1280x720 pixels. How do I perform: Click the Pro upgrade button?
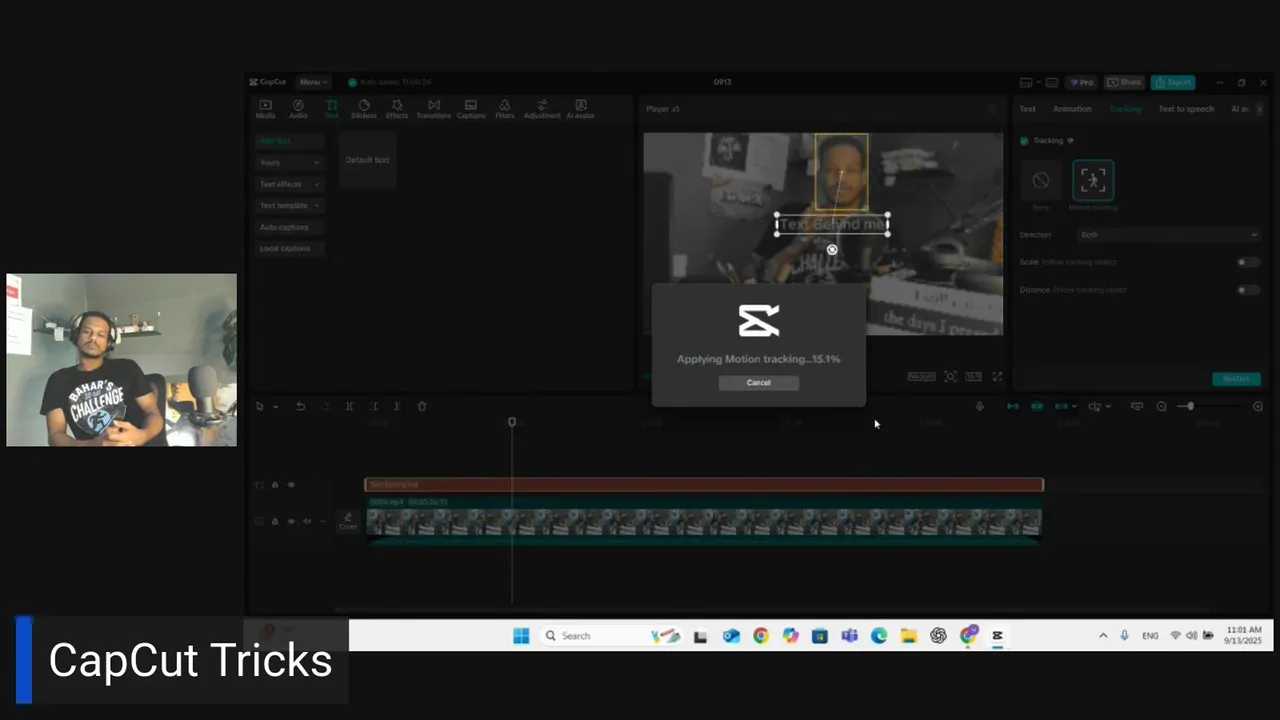1081,82
